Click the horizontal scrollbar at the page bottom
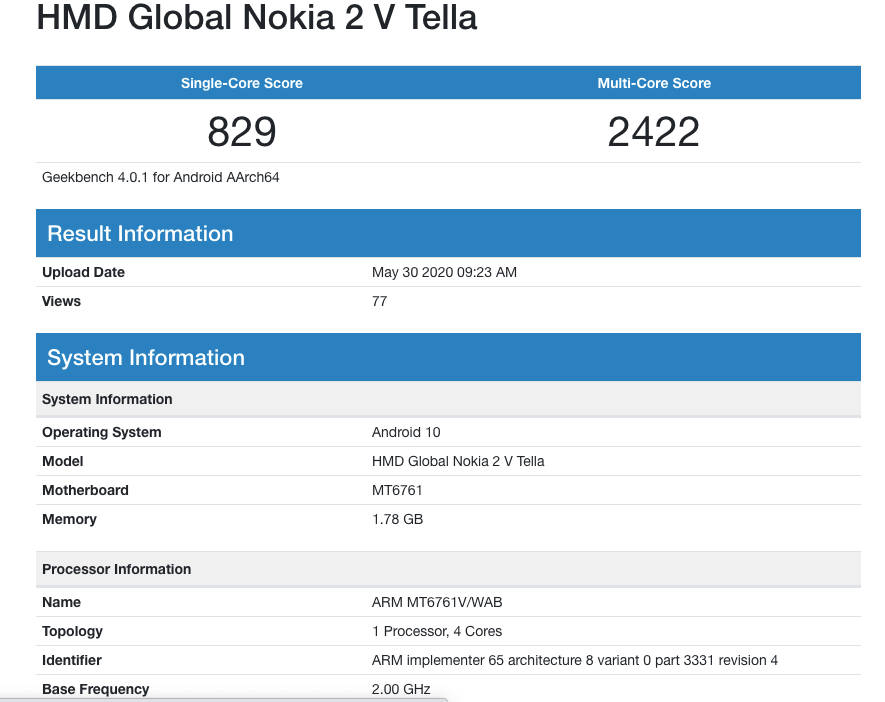Image resolution: width=885 pixels, height=702 pixels. coord(224,700)
